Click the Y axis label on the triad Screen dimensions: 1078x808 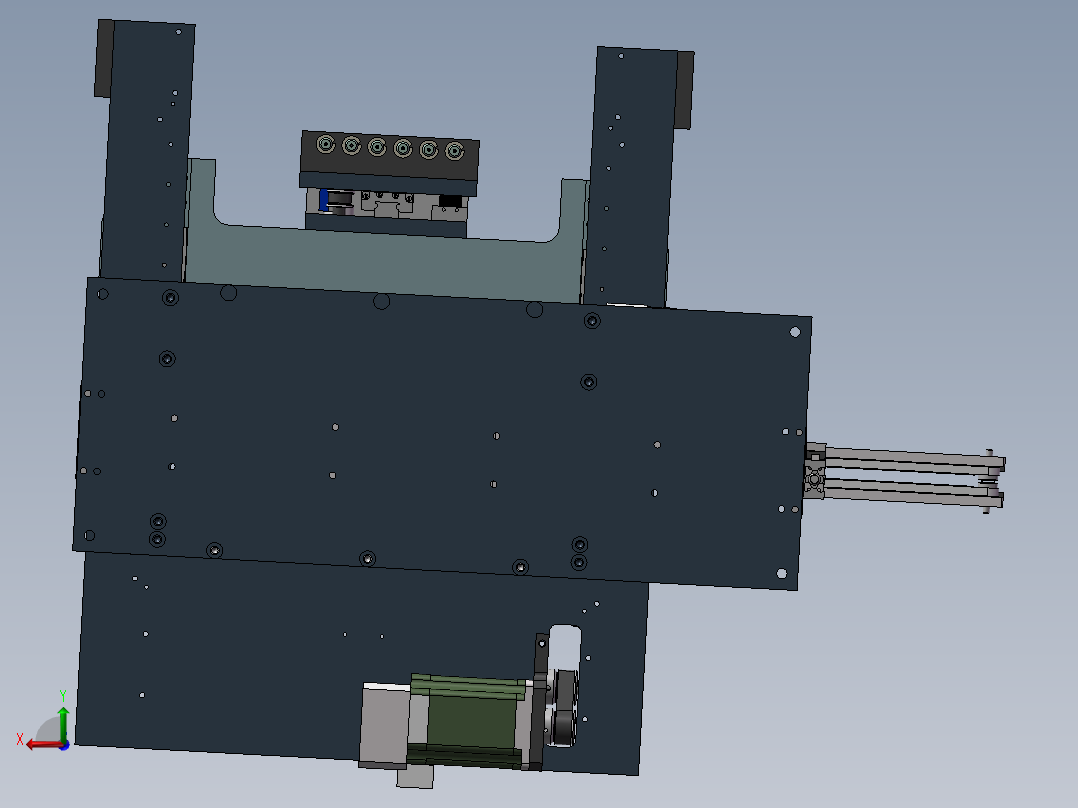click(62, 692)
